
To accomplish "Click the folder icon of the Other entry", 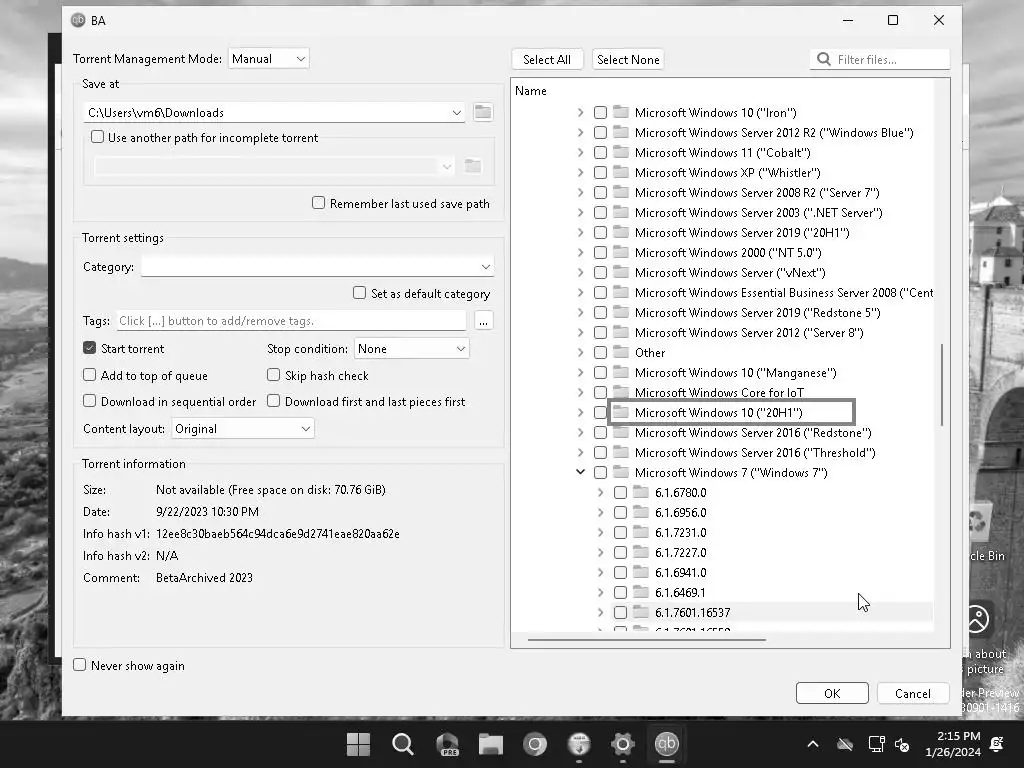I will (x=620, y=353).
